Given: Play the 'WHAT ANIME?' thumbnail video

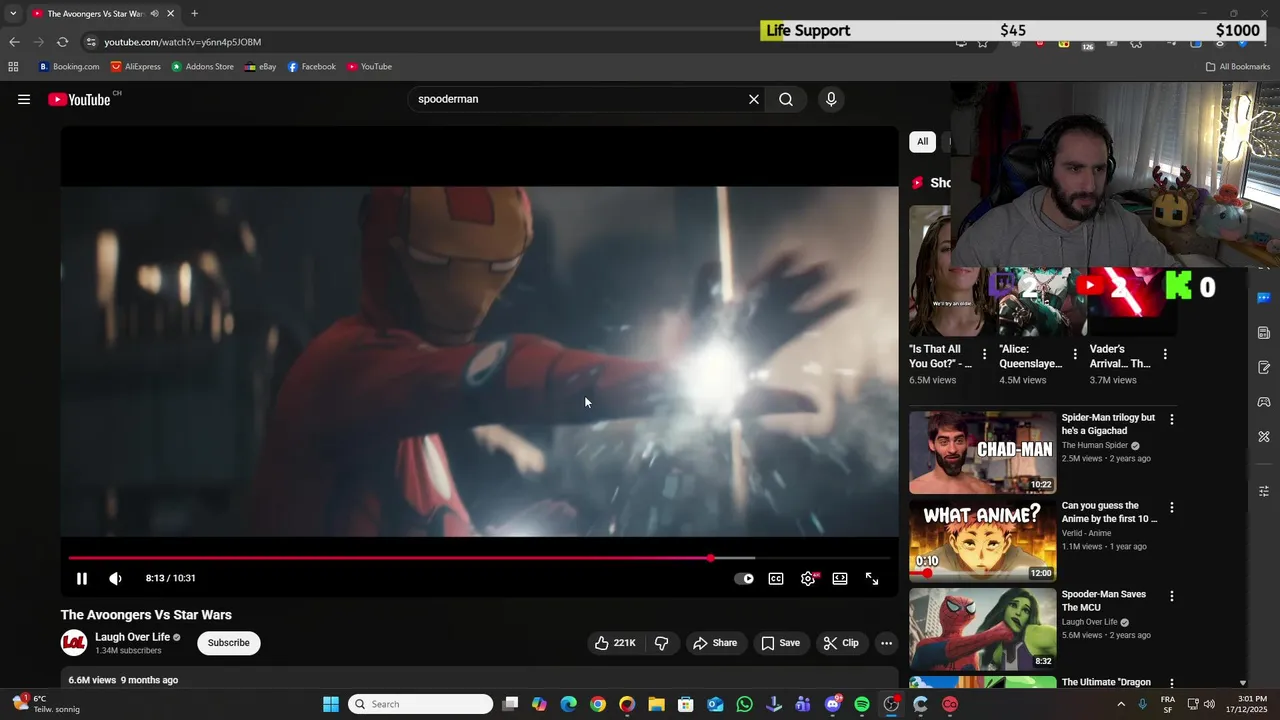Looking at the screenshot, I should click(982, 540).
